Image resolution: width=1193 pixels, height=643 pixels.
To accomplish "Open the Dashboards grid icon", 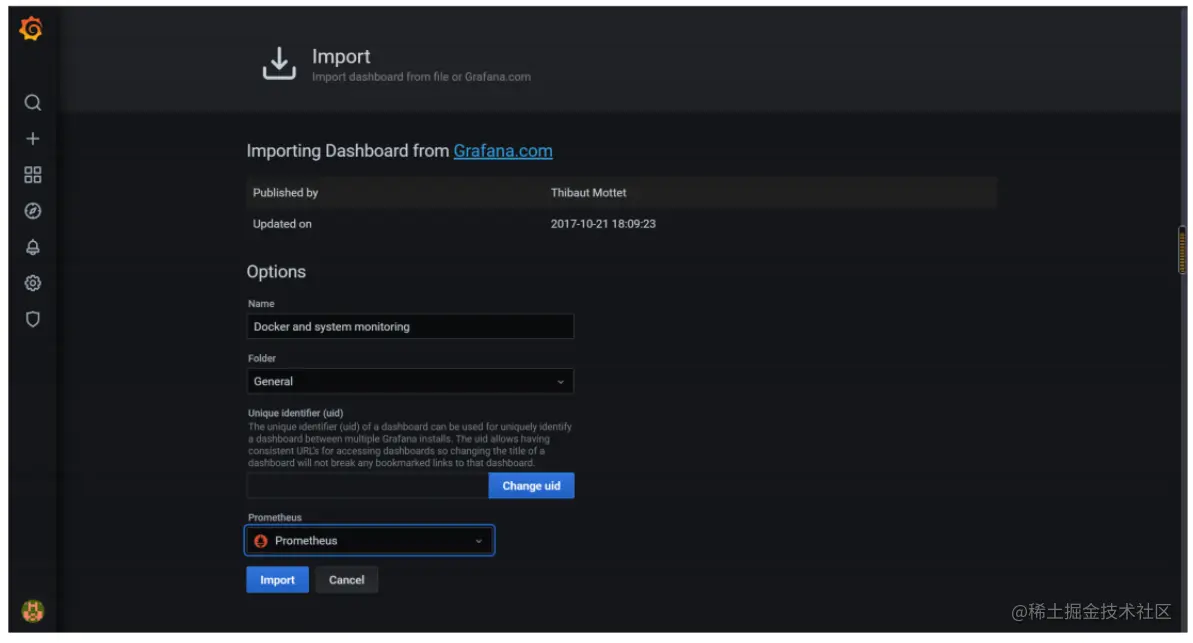I will 33,175.
